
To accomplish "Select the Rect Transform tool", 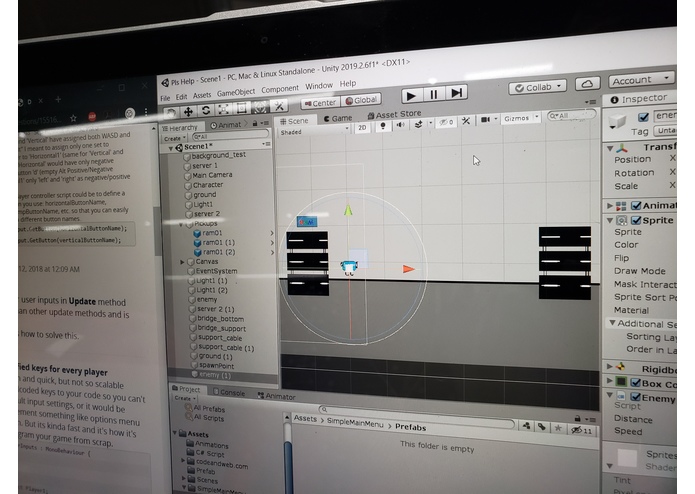I will coord(242,108).
